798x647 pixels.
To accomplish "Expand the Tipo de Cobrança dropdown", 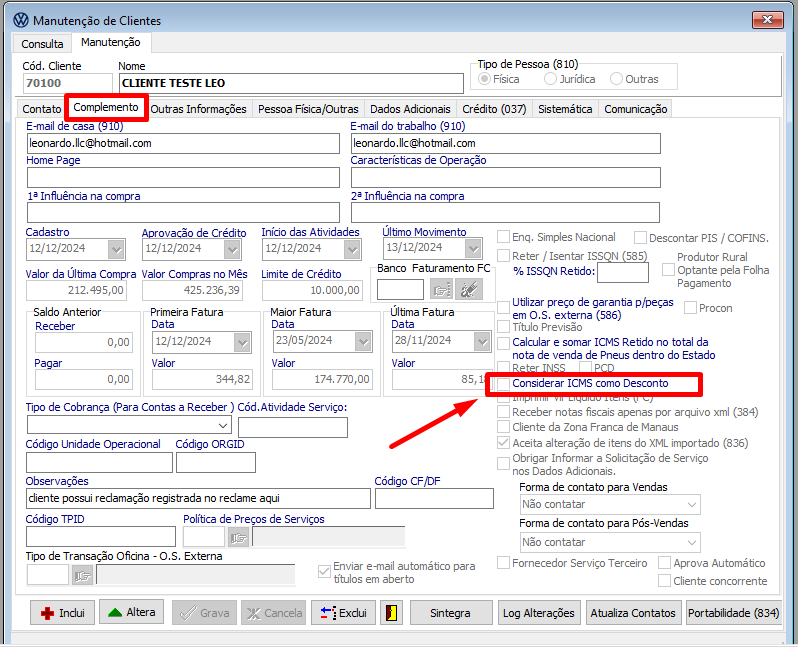I will [223, 425].
